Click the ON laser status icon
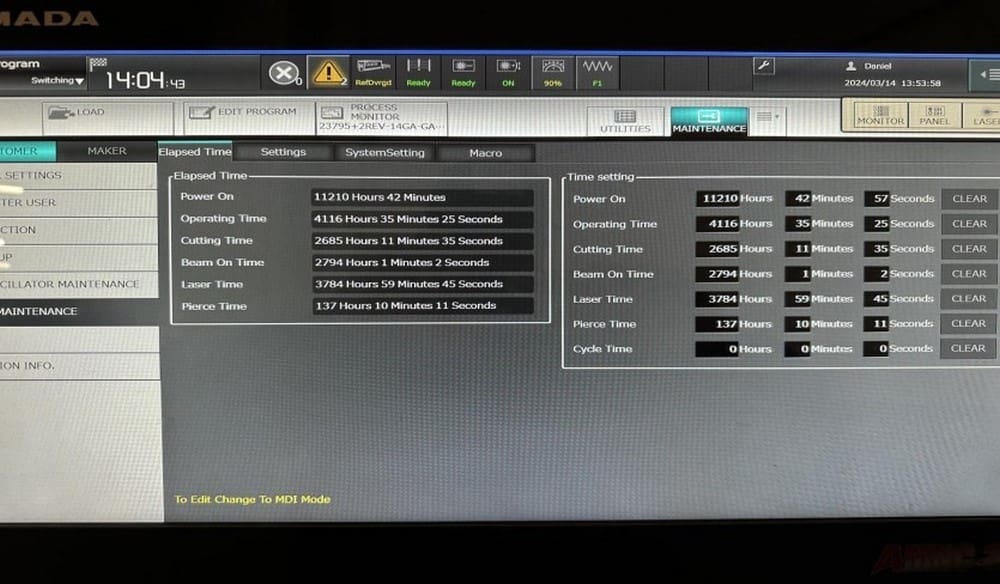The height and width of the screenshot is (584, 1000). [x=508, y=73]
